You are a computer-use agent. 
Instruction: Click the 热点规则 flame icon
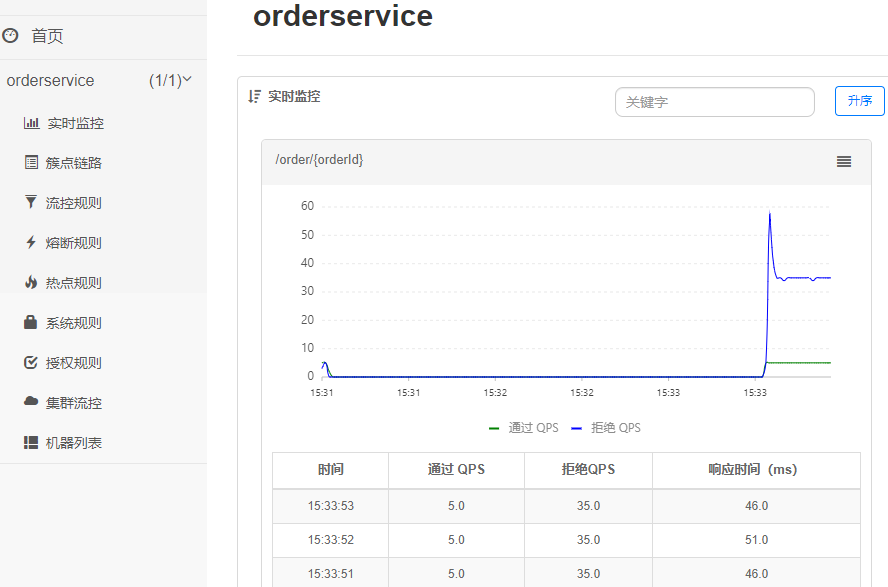click(x=31, y=282)
